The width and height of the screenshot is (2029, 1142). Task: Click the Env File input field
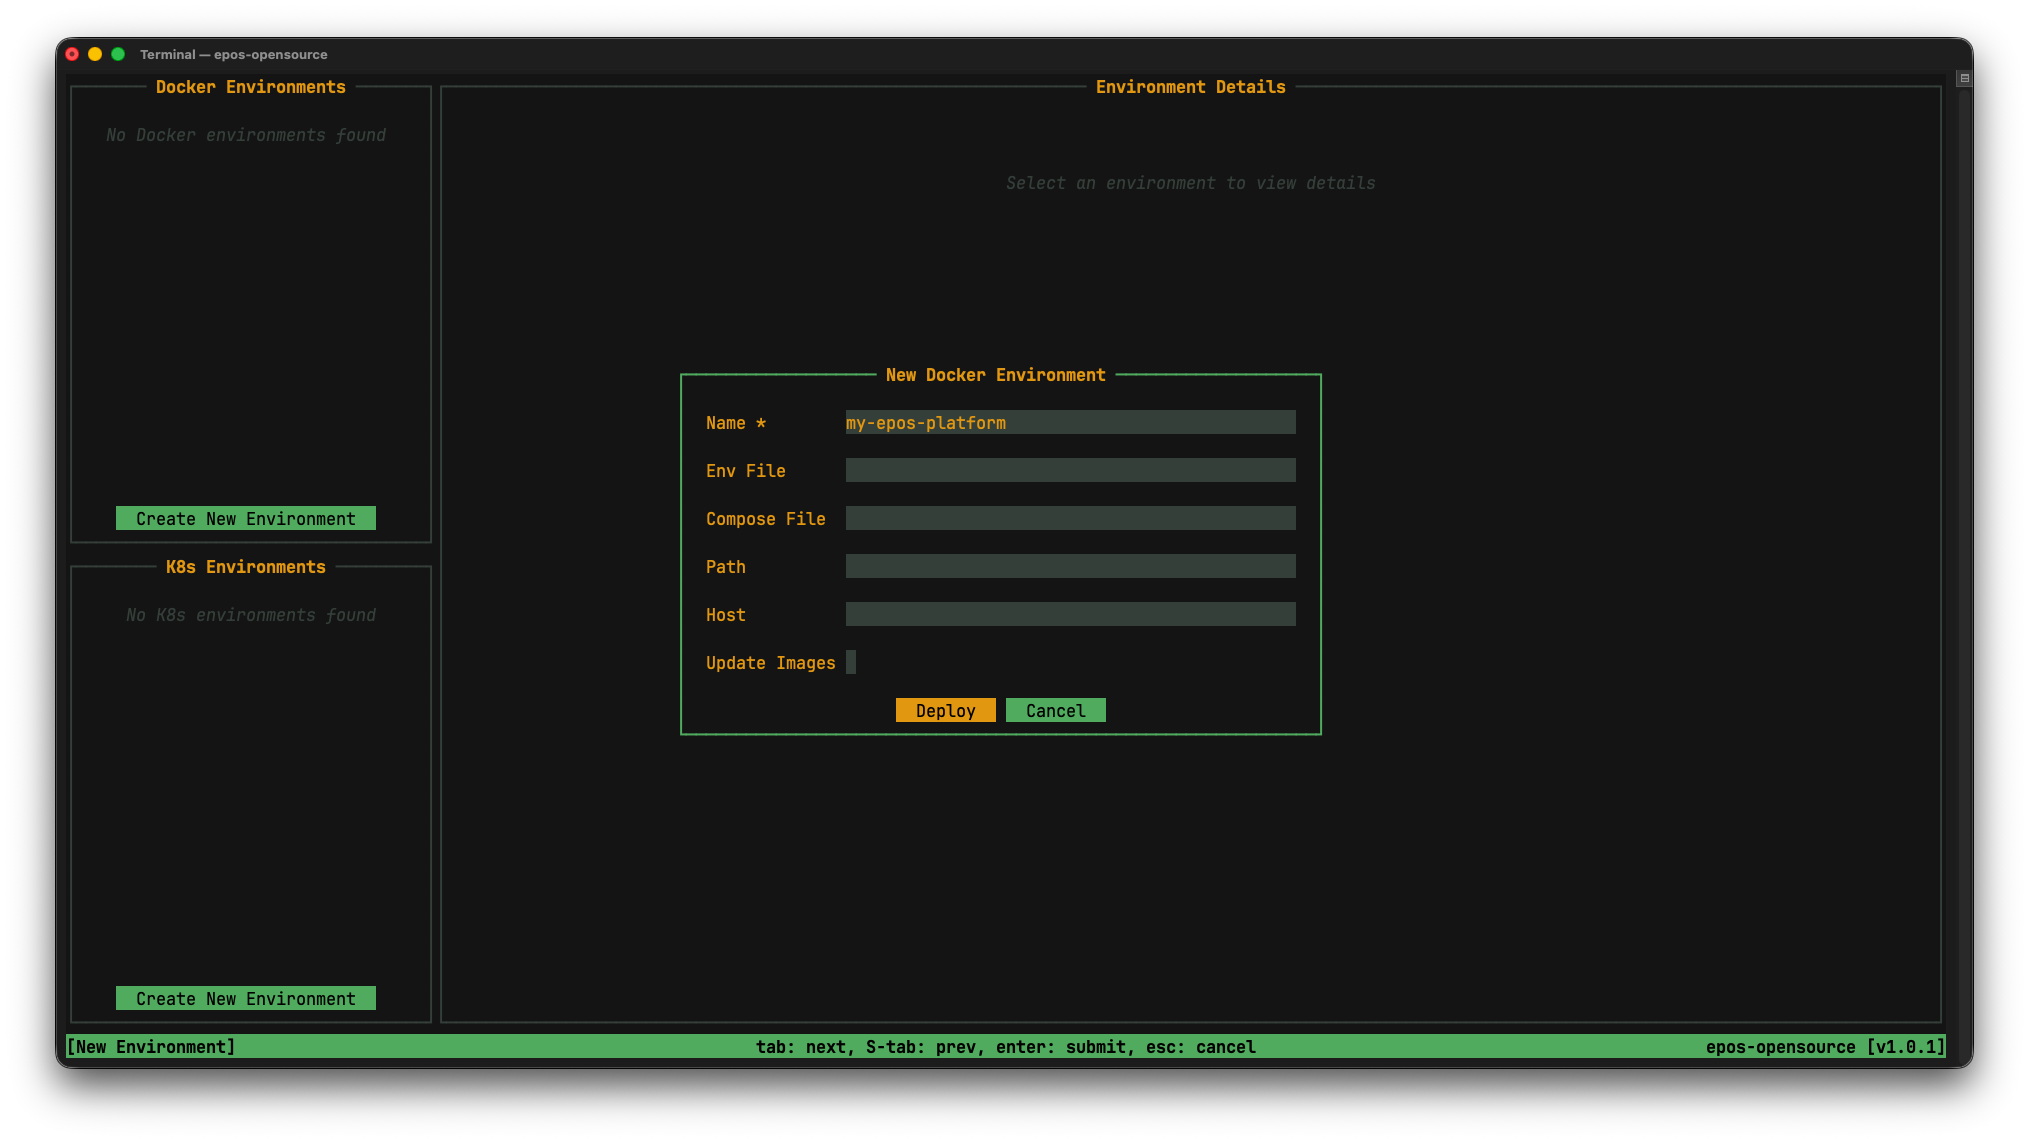(x=1069, y=470)
